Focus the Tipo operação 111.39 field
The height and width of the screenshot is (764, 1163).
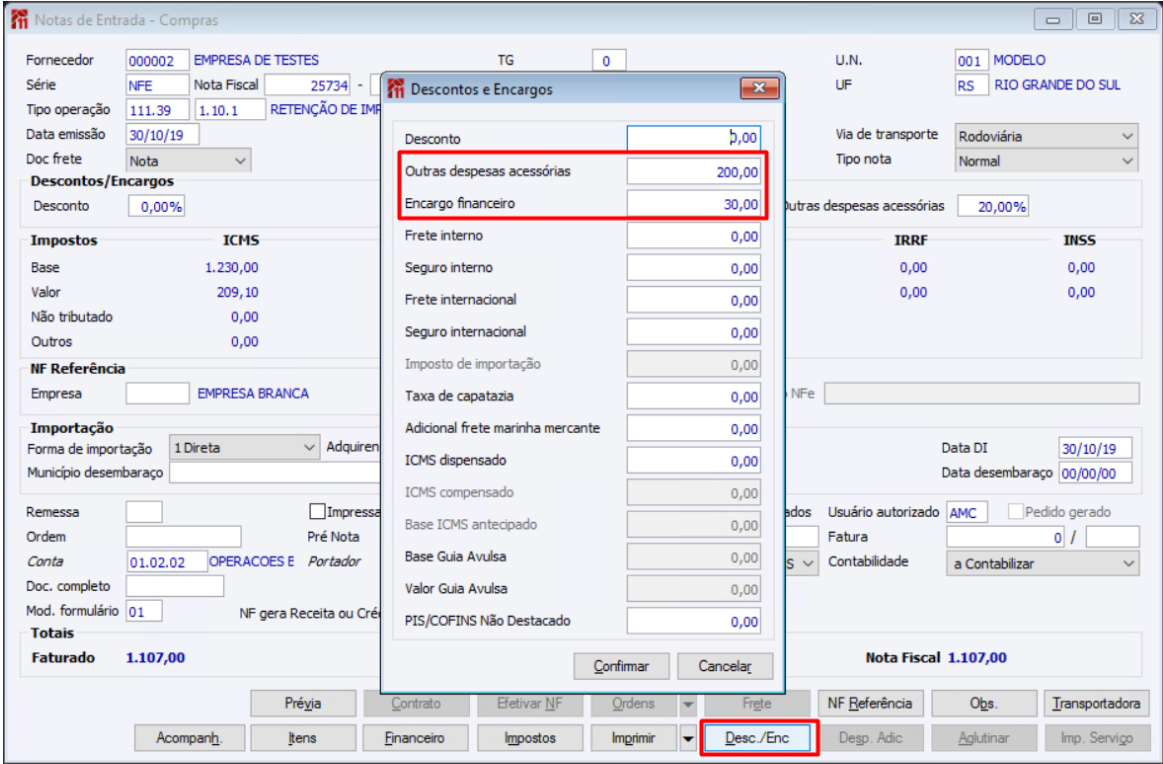[157, 110]
